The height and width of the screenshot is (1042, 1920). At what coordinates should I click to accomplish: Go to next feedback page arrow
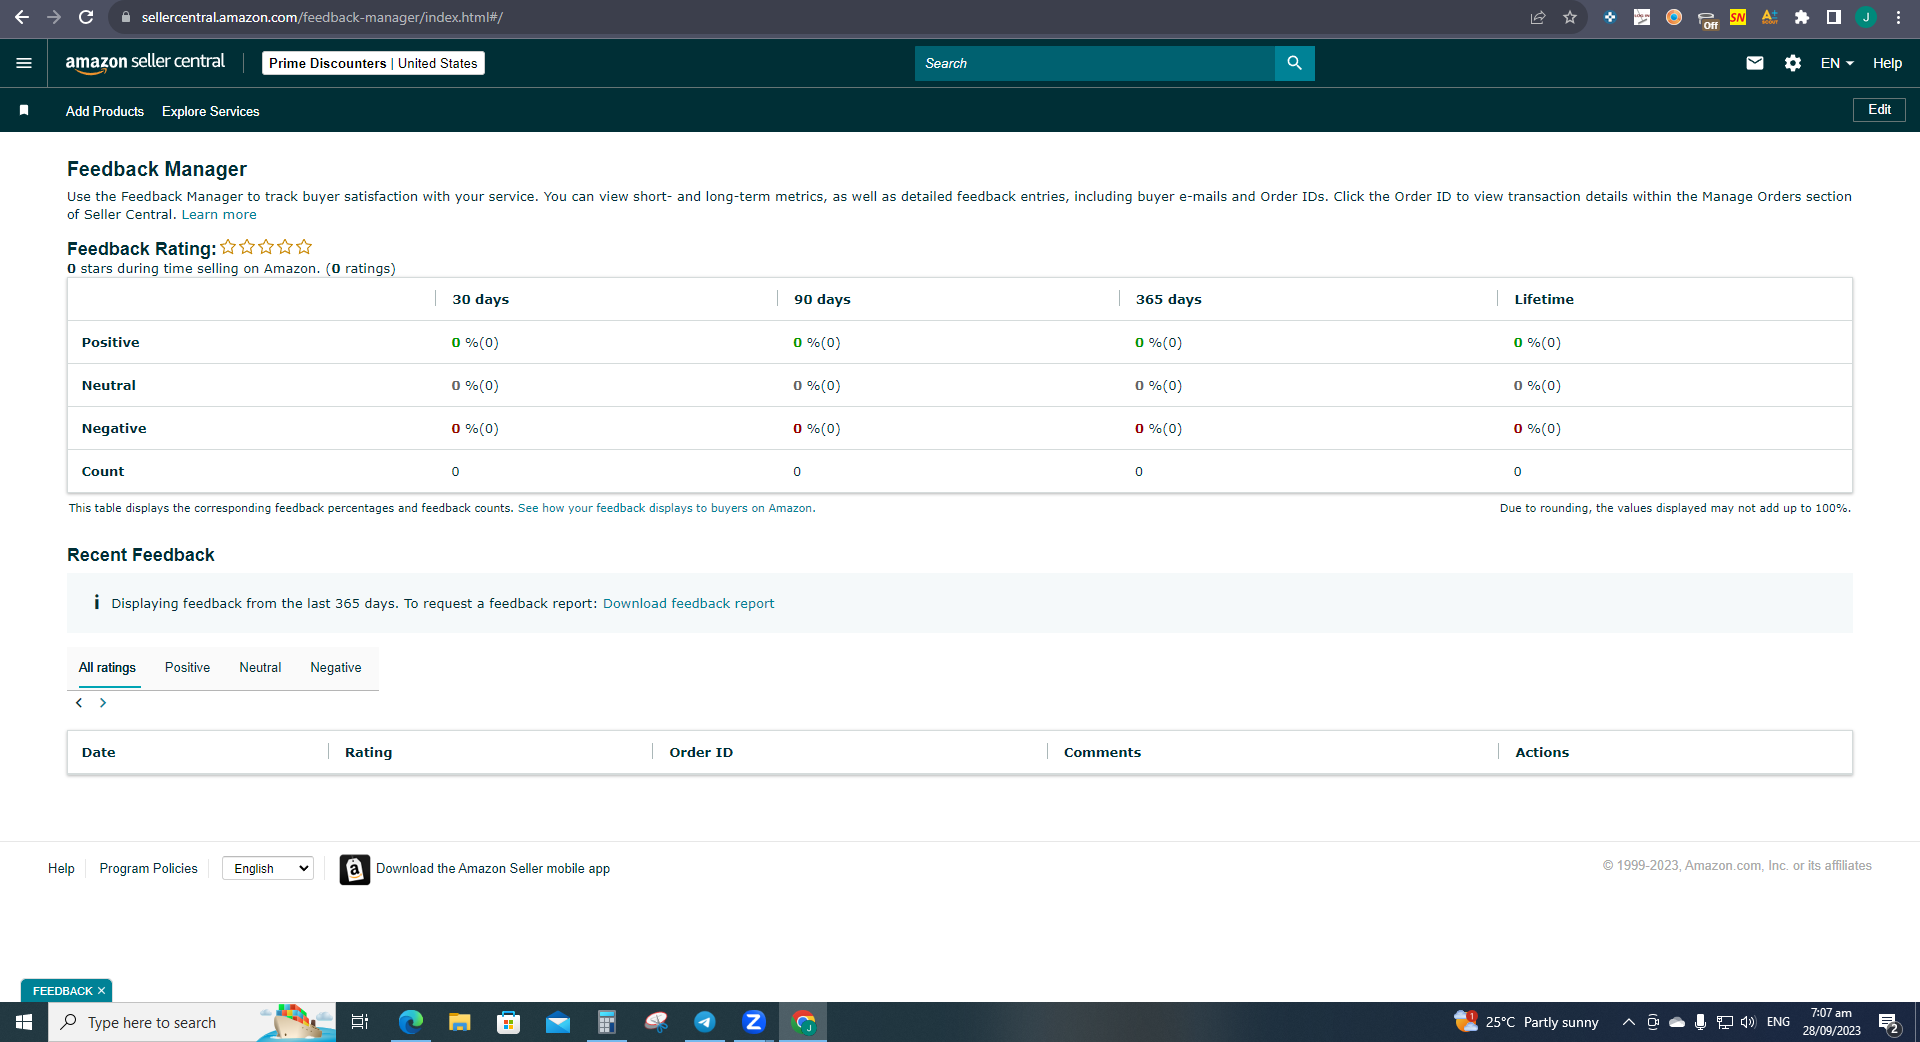pos(103,703)
